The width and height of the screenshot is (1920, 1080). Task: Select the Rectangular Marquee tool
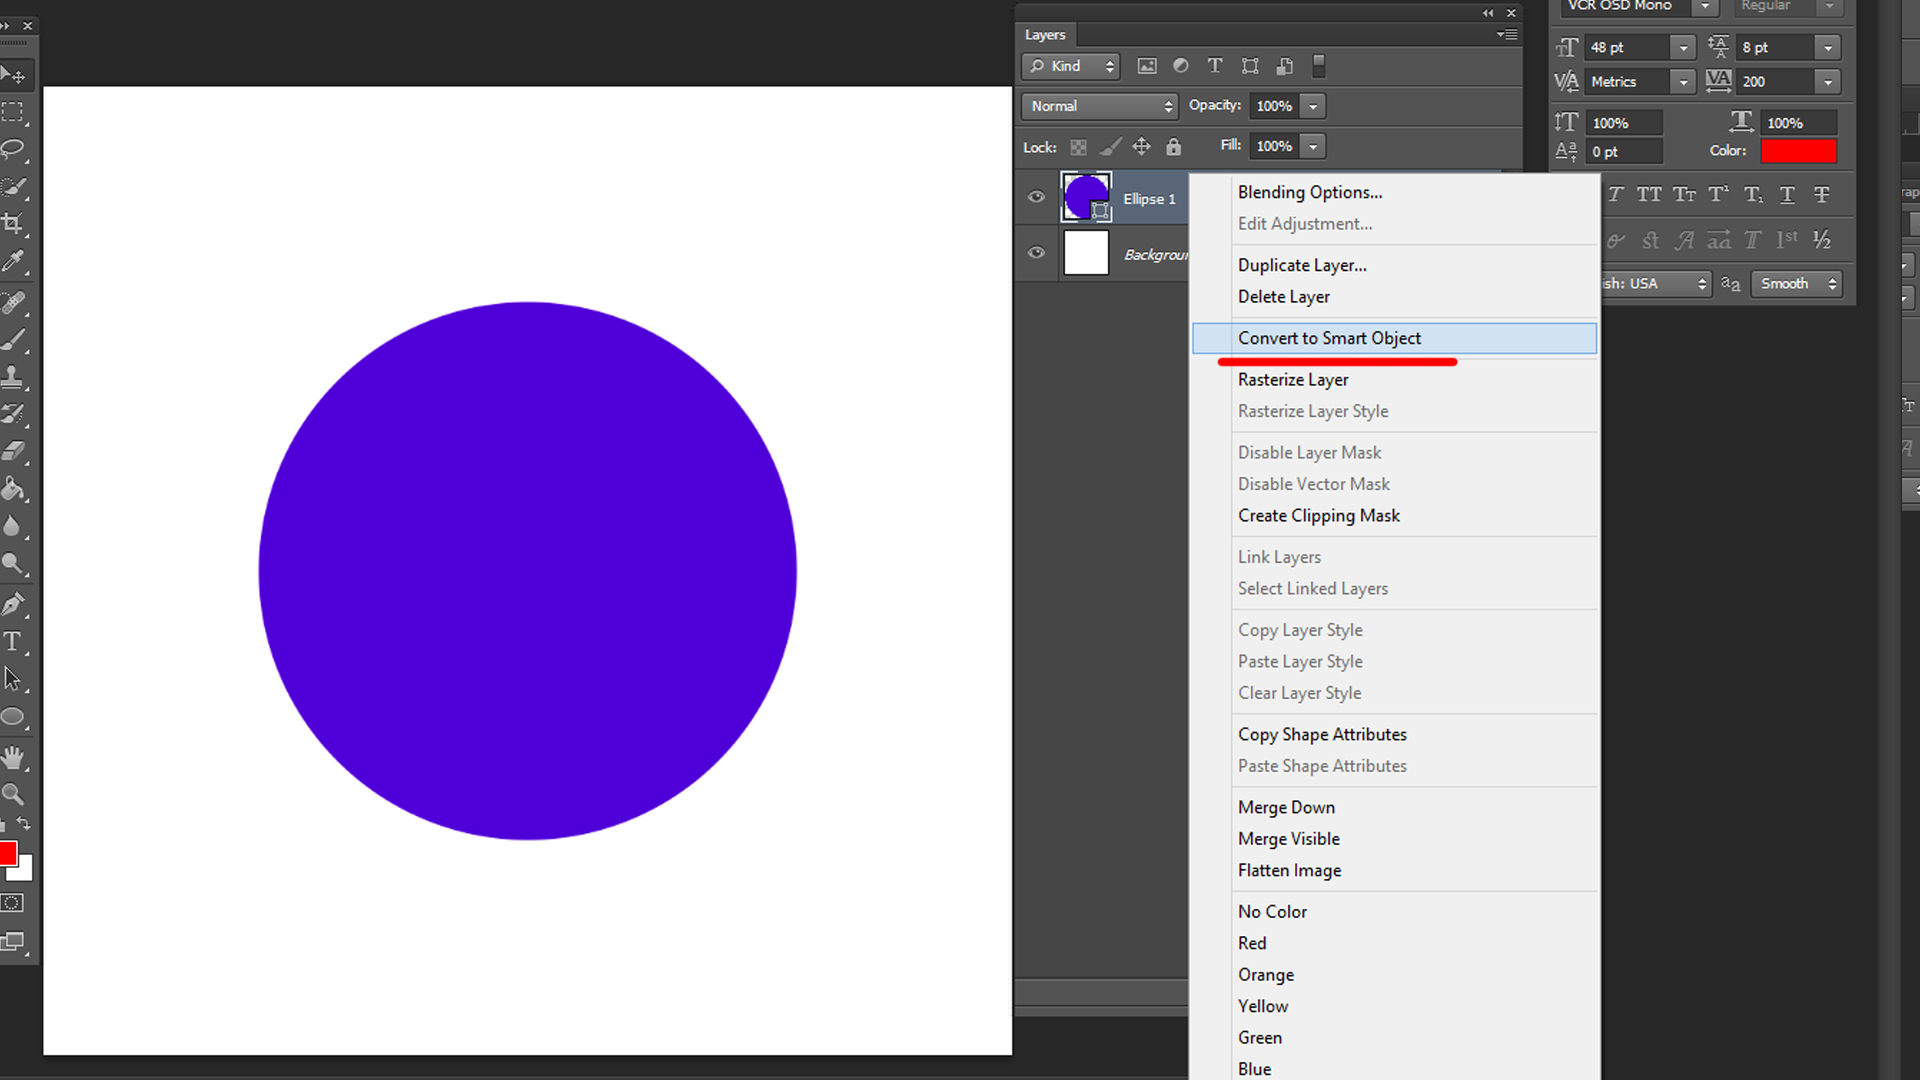(13, 112)
